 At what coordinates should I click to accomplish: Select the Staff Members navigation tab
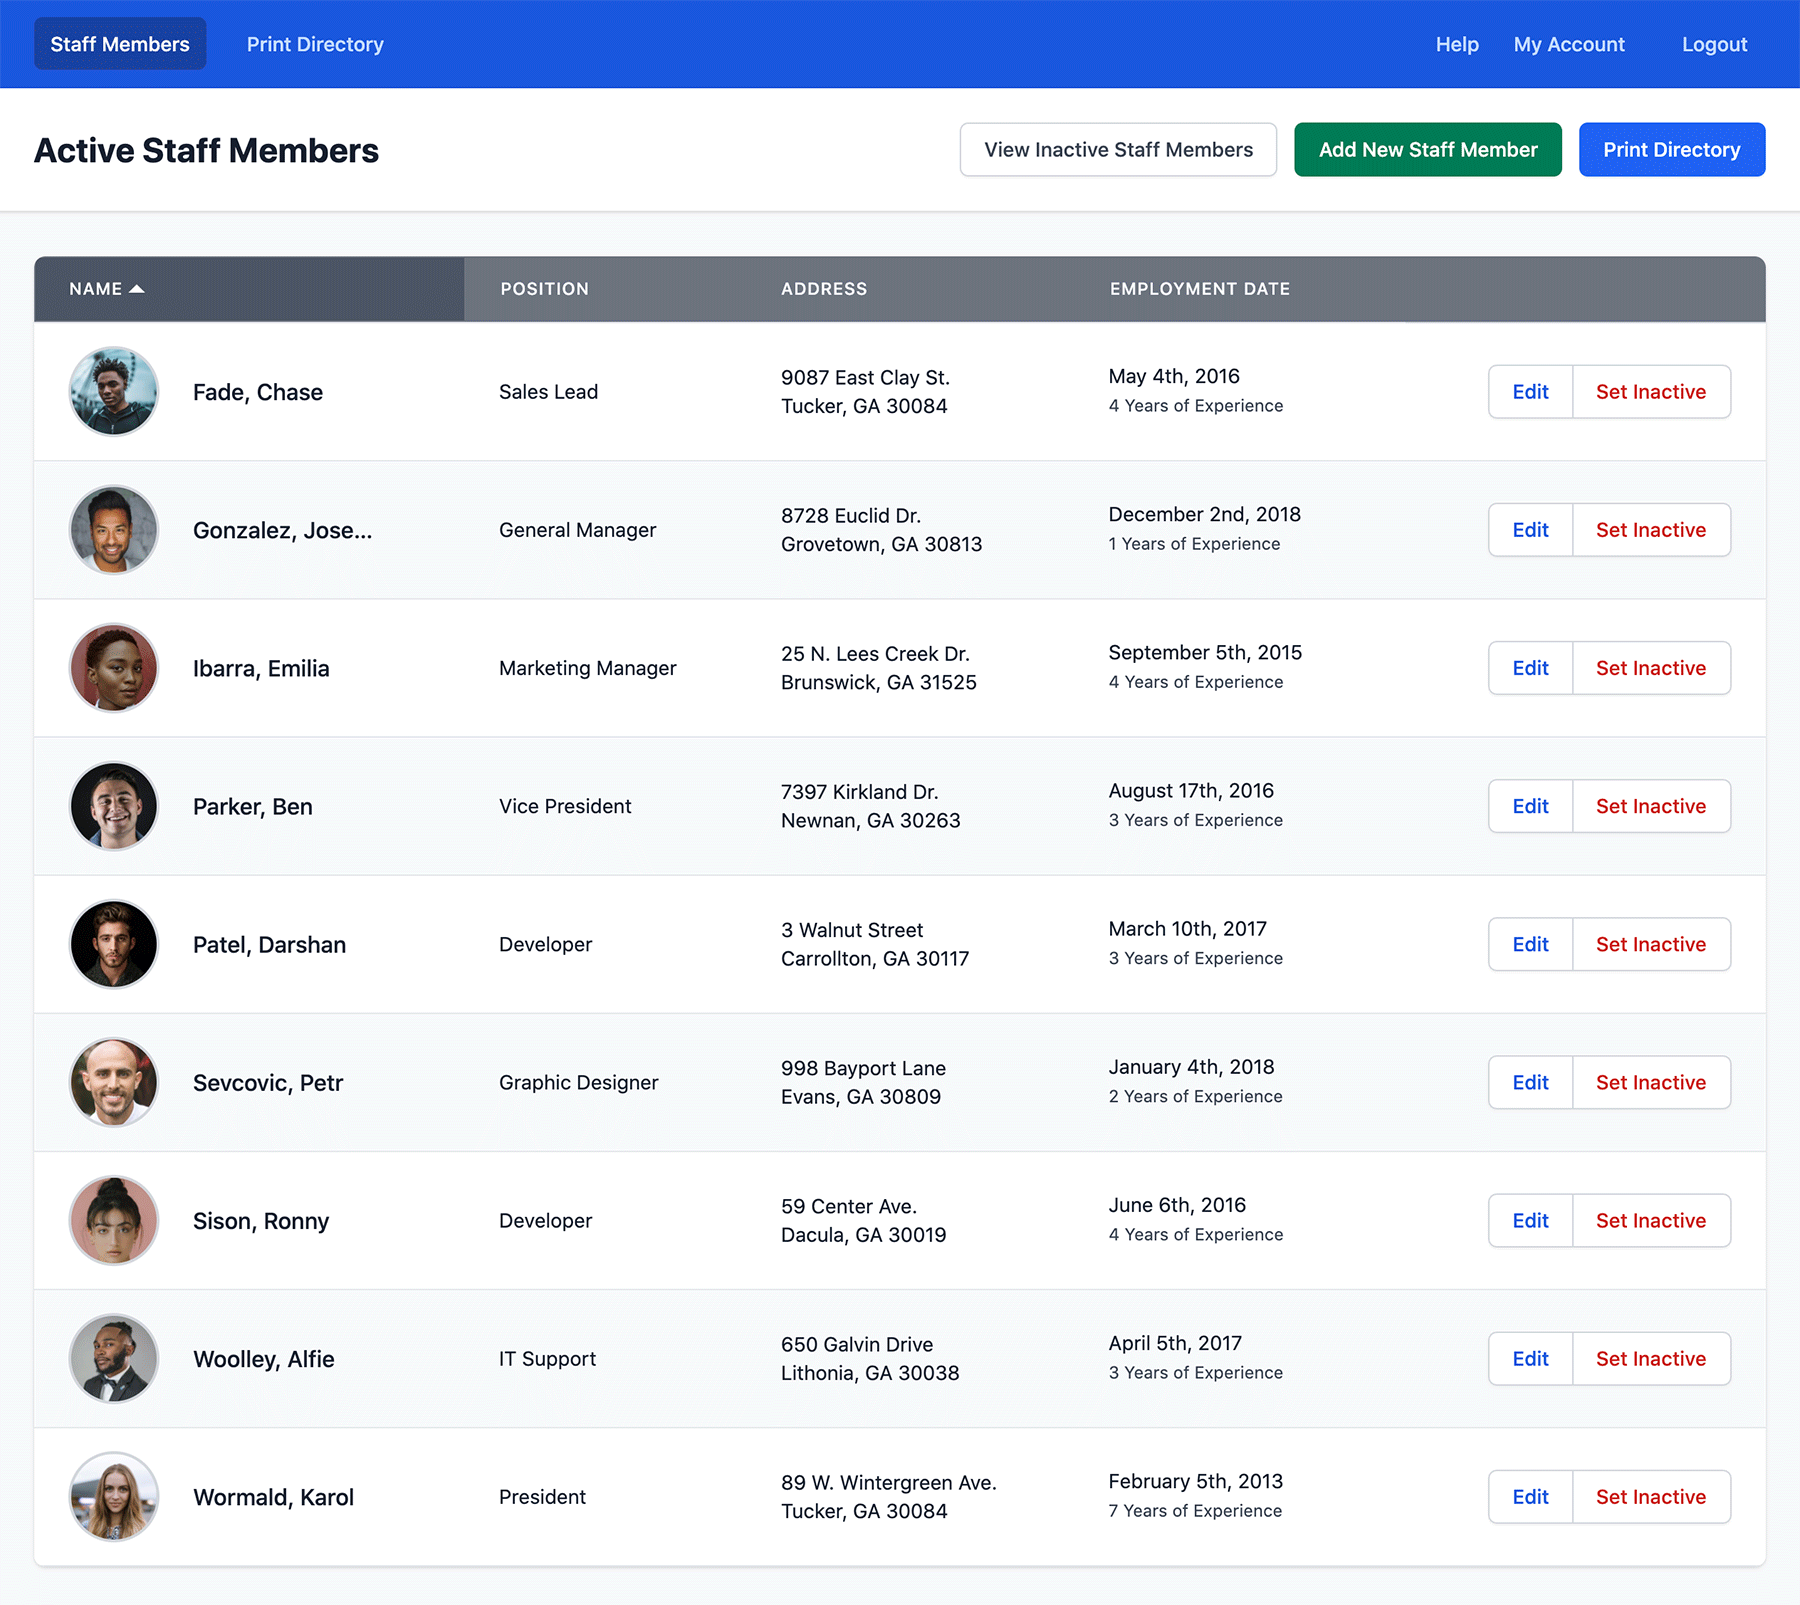(119, 44)
